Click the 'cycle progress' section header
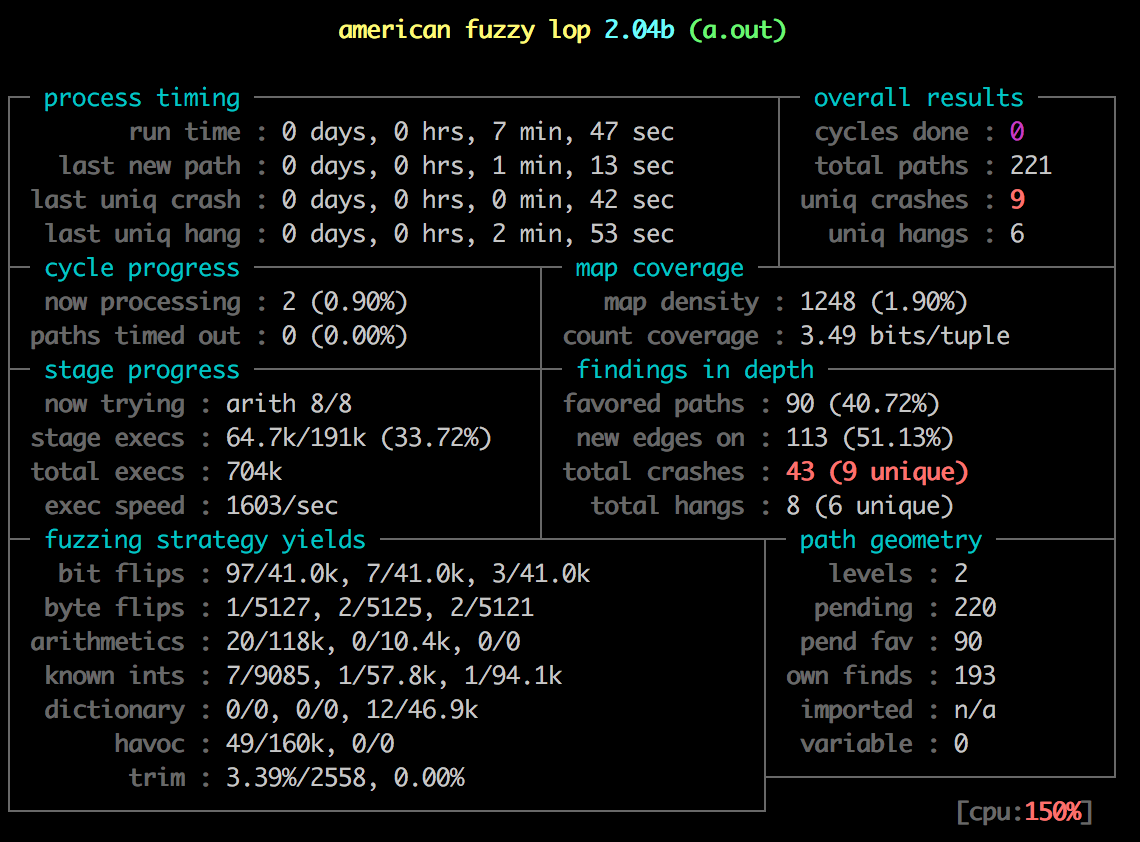This screenshot has height=842, width=1140. [142, 269]
